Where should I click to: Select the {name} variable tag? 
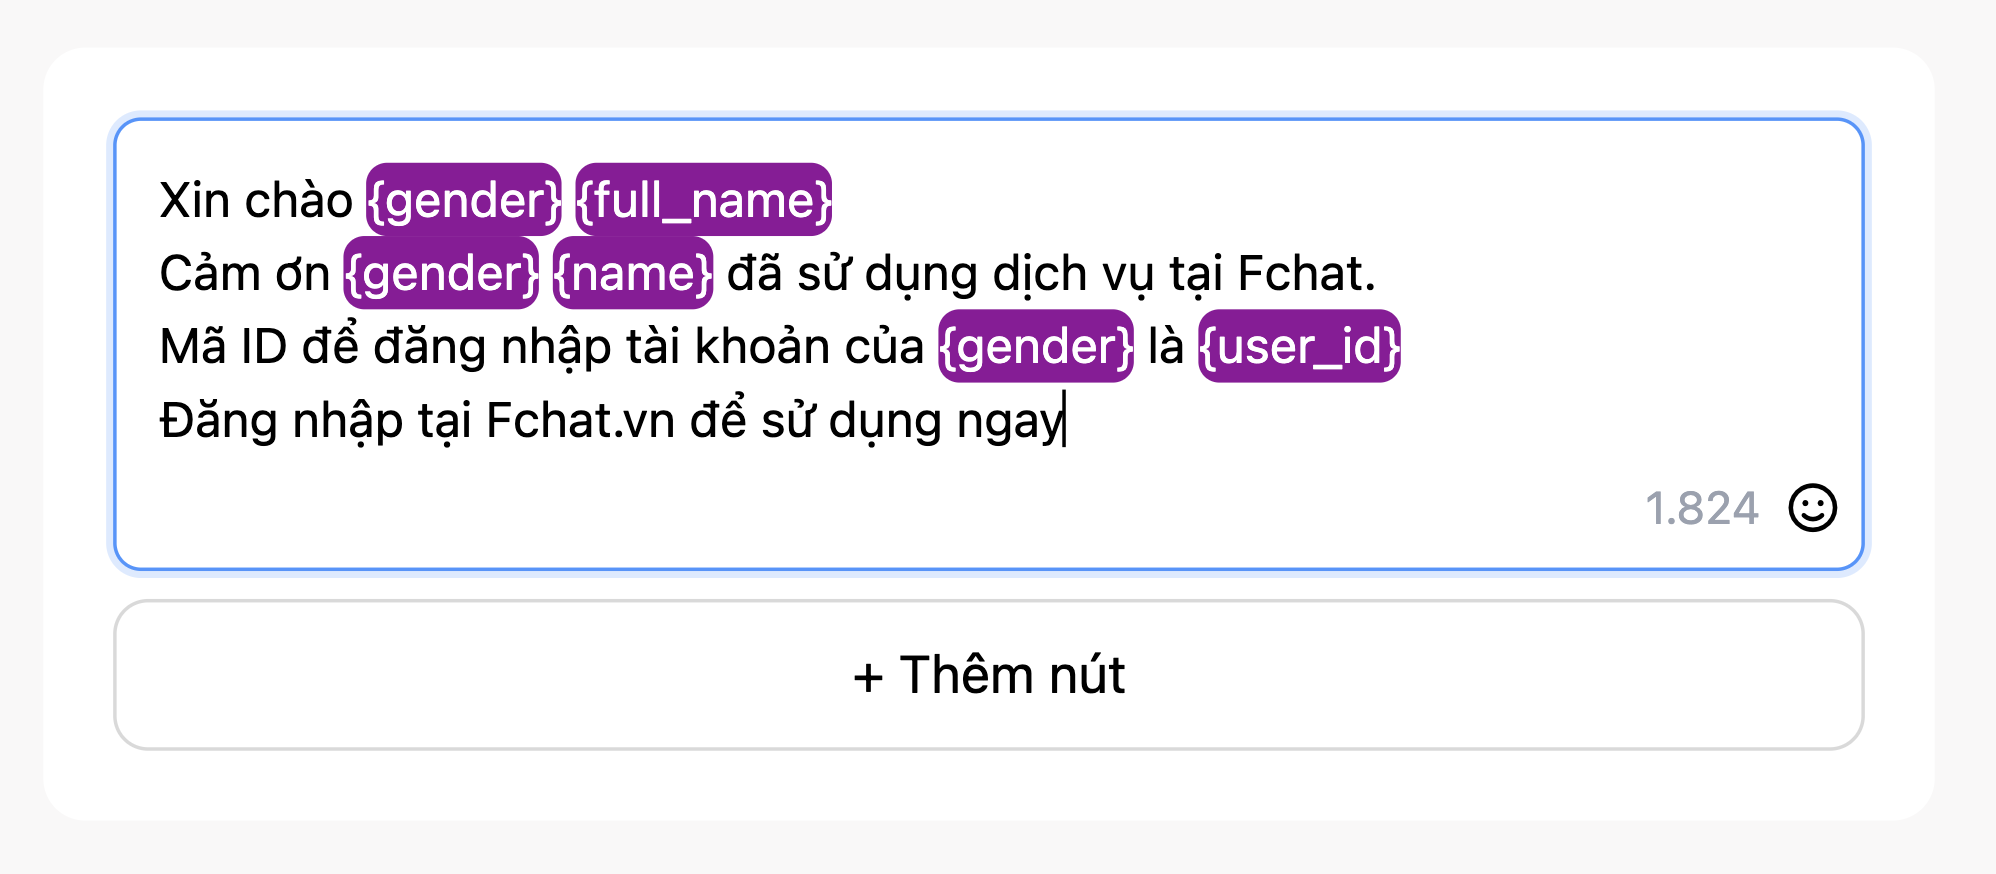point(633,274)
